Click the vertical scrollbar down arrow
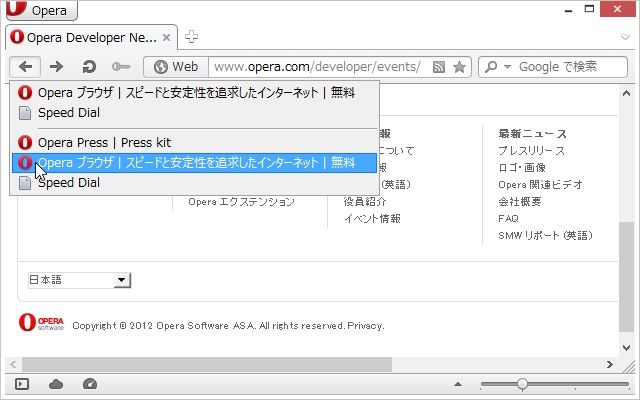 (x=626, y=348)
